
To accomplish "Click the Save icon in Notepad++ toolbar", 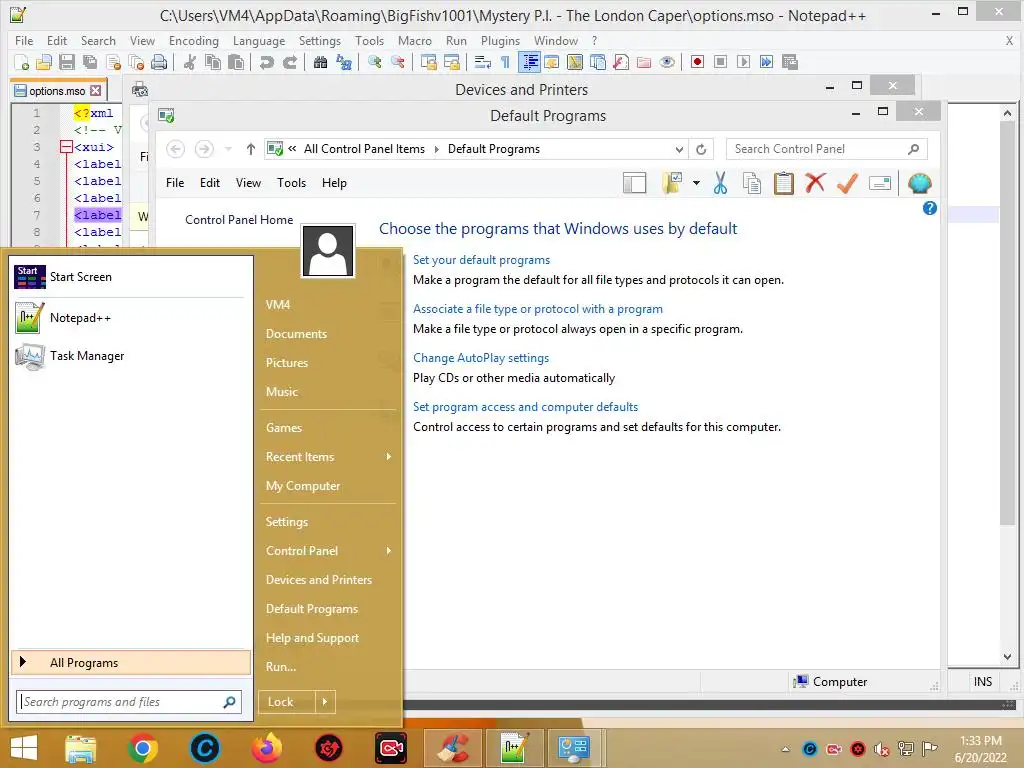I will point(67,62).
